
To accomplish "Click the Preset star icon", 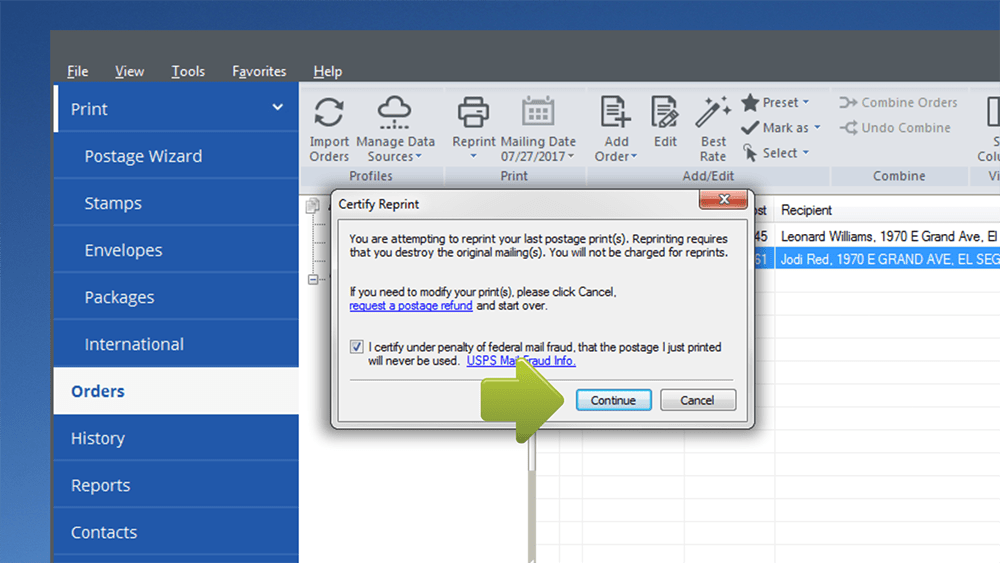I will [x=750, y=102].
